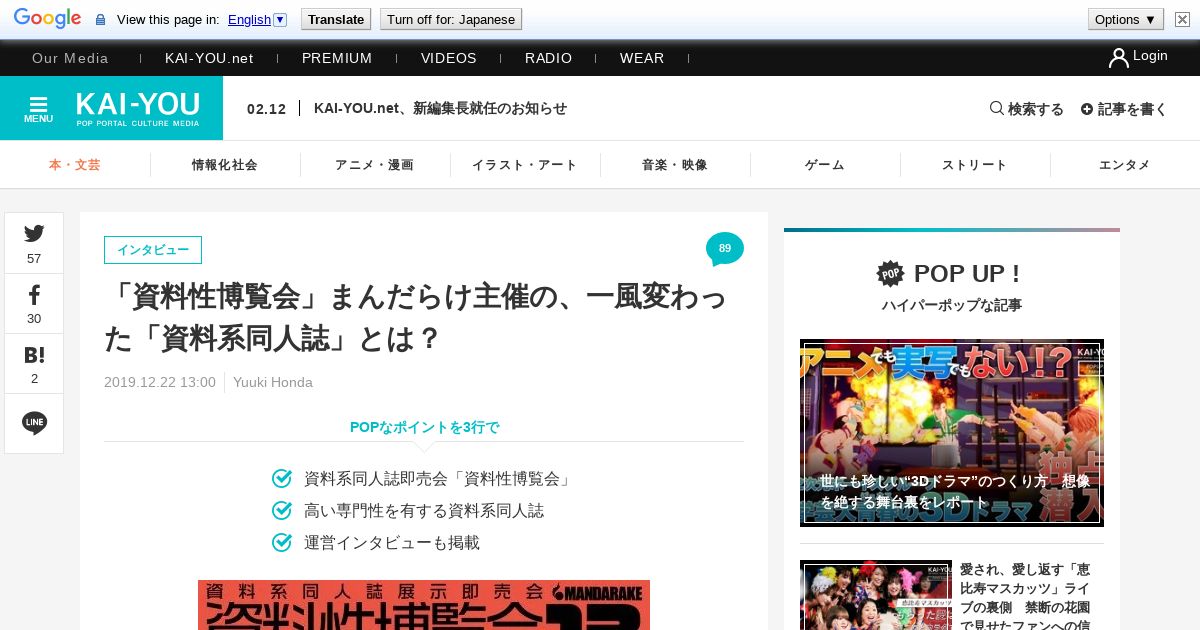Image resolution: width=1200 pixels, height=630 pixels.
Task: Open the Options dropdown
Action: point(1125,19)
